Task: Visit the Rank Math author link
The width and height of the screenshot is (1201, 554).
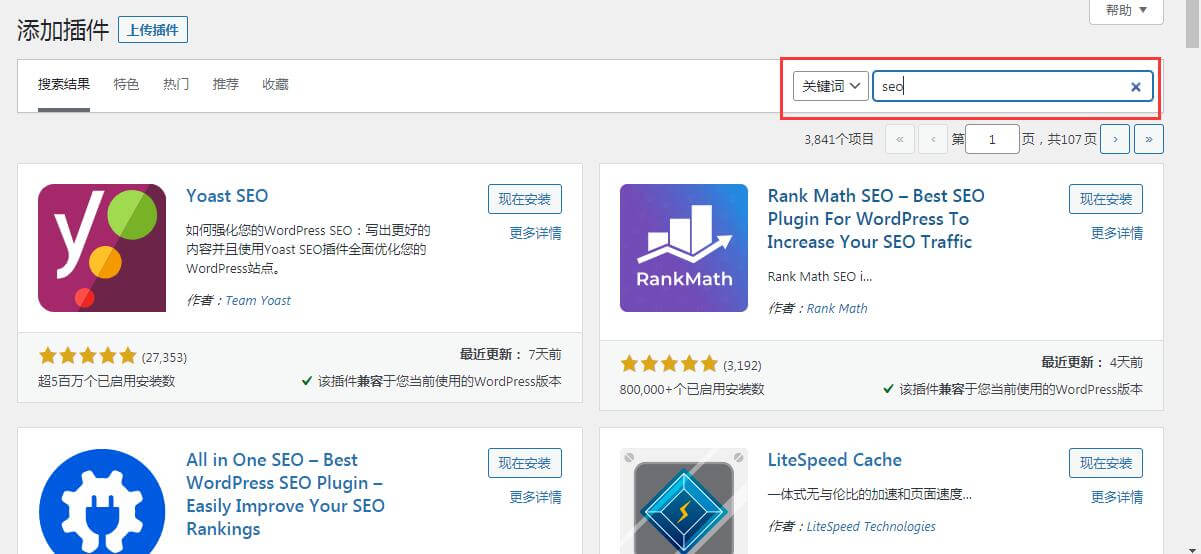Action: tap(838, 308)
